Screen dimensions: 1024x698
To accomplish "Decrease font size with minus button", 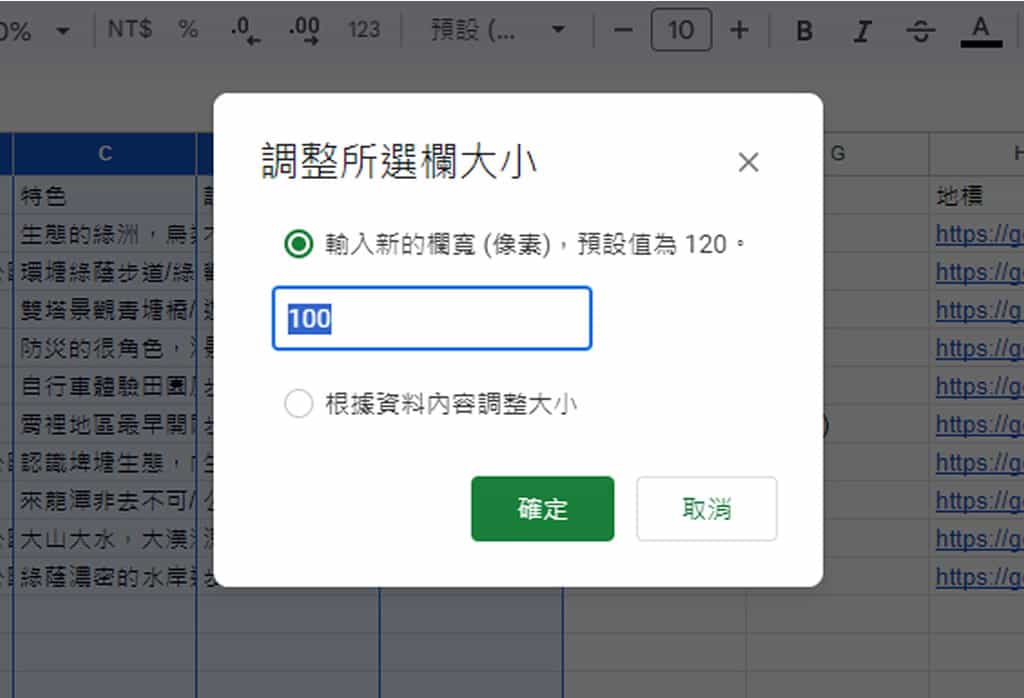I will tap(624, 30).
